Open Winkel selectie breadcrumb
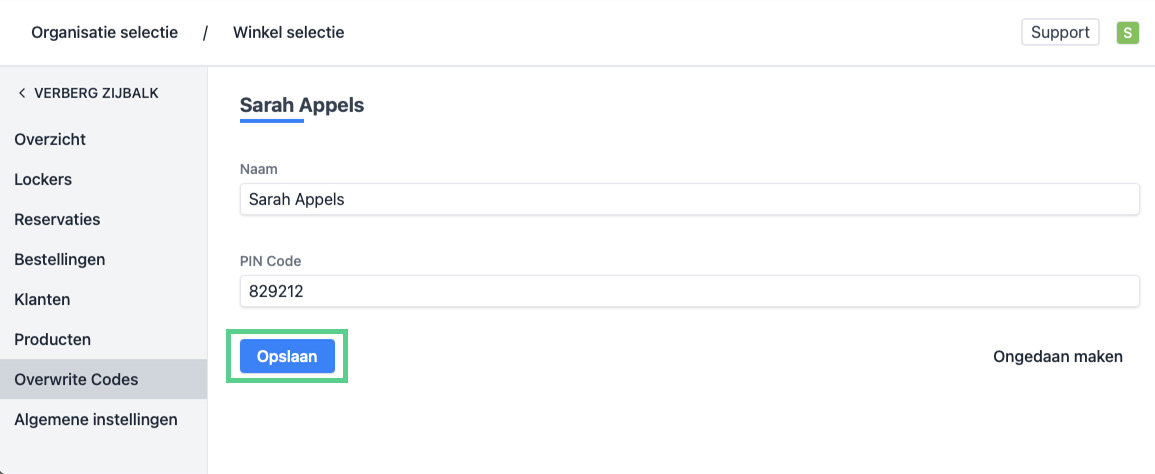This screenshot has height=474, width=1155. pyautogui.click(x=288, y=33)
